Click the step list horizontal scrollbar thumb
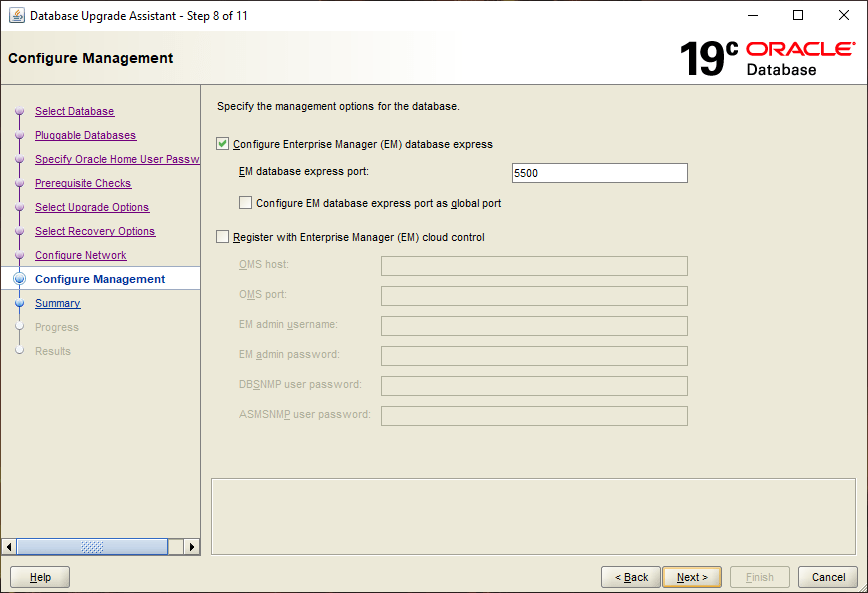868x593 pixels. pos(92,547)
